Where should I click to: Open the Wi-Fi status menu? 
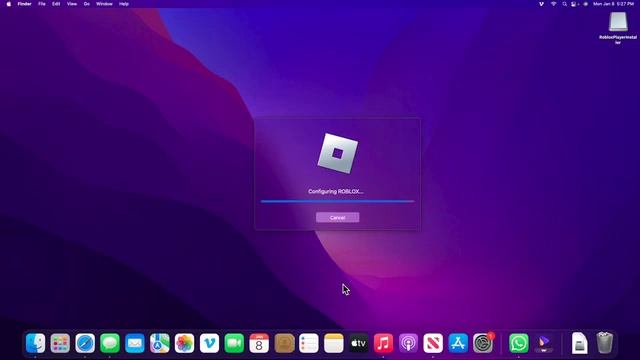coord(553,4)
